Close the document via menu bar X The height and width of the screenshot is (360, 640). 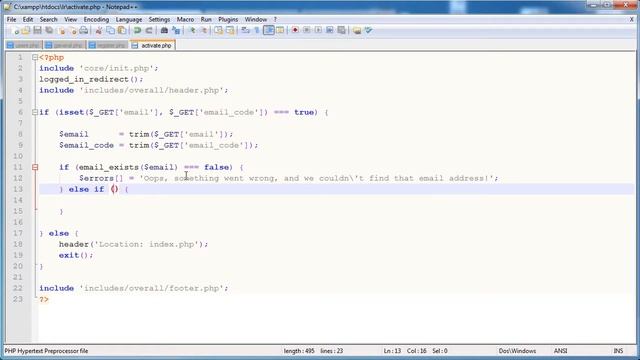(x=631, y=19)
